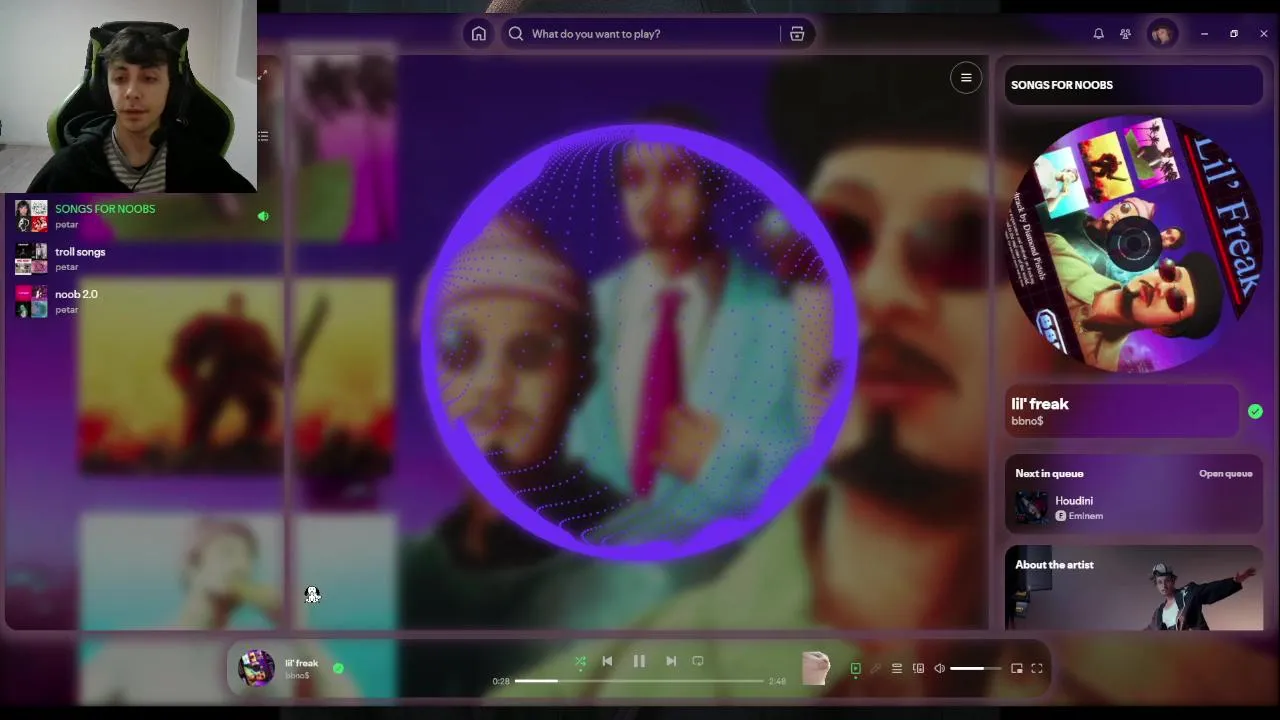Open the 'About the artist' card
This screenshot has width=1280, height=720.
click(x=1134, y=588)
